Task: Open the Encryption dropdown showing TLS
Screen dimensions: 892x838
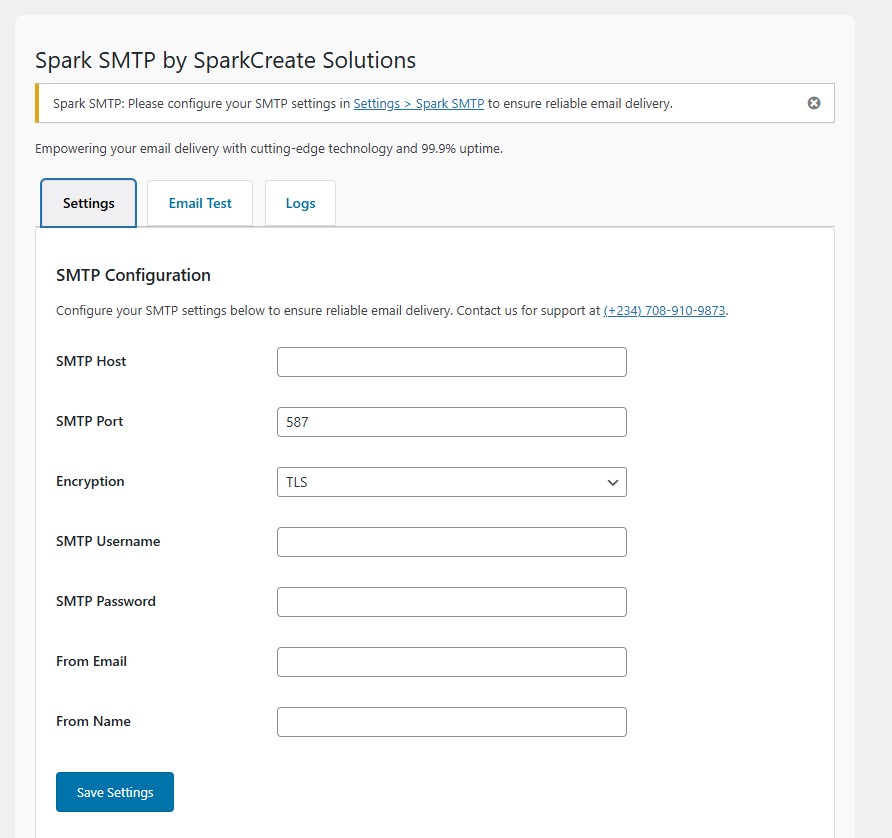Action: pyautogui.click(x=451, y=482)
